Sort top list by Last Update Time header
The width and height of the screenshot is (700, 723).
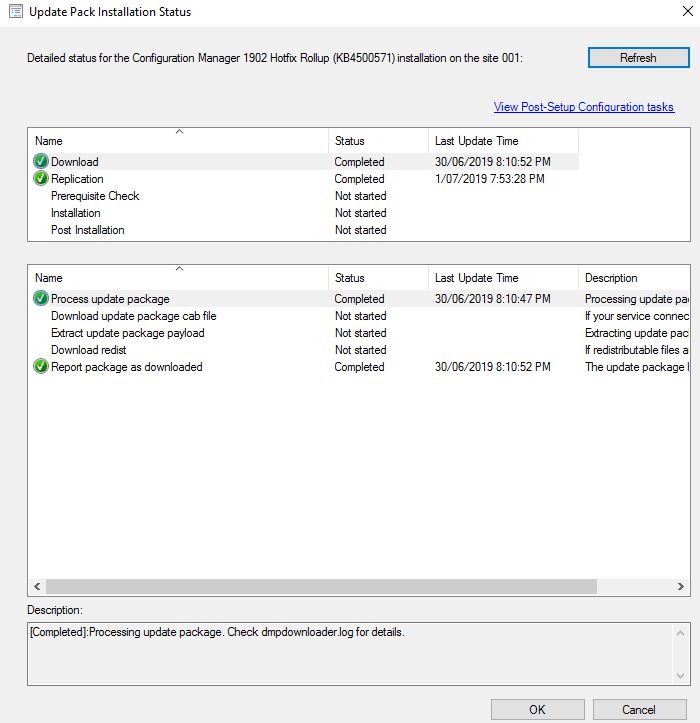point(503,141)
